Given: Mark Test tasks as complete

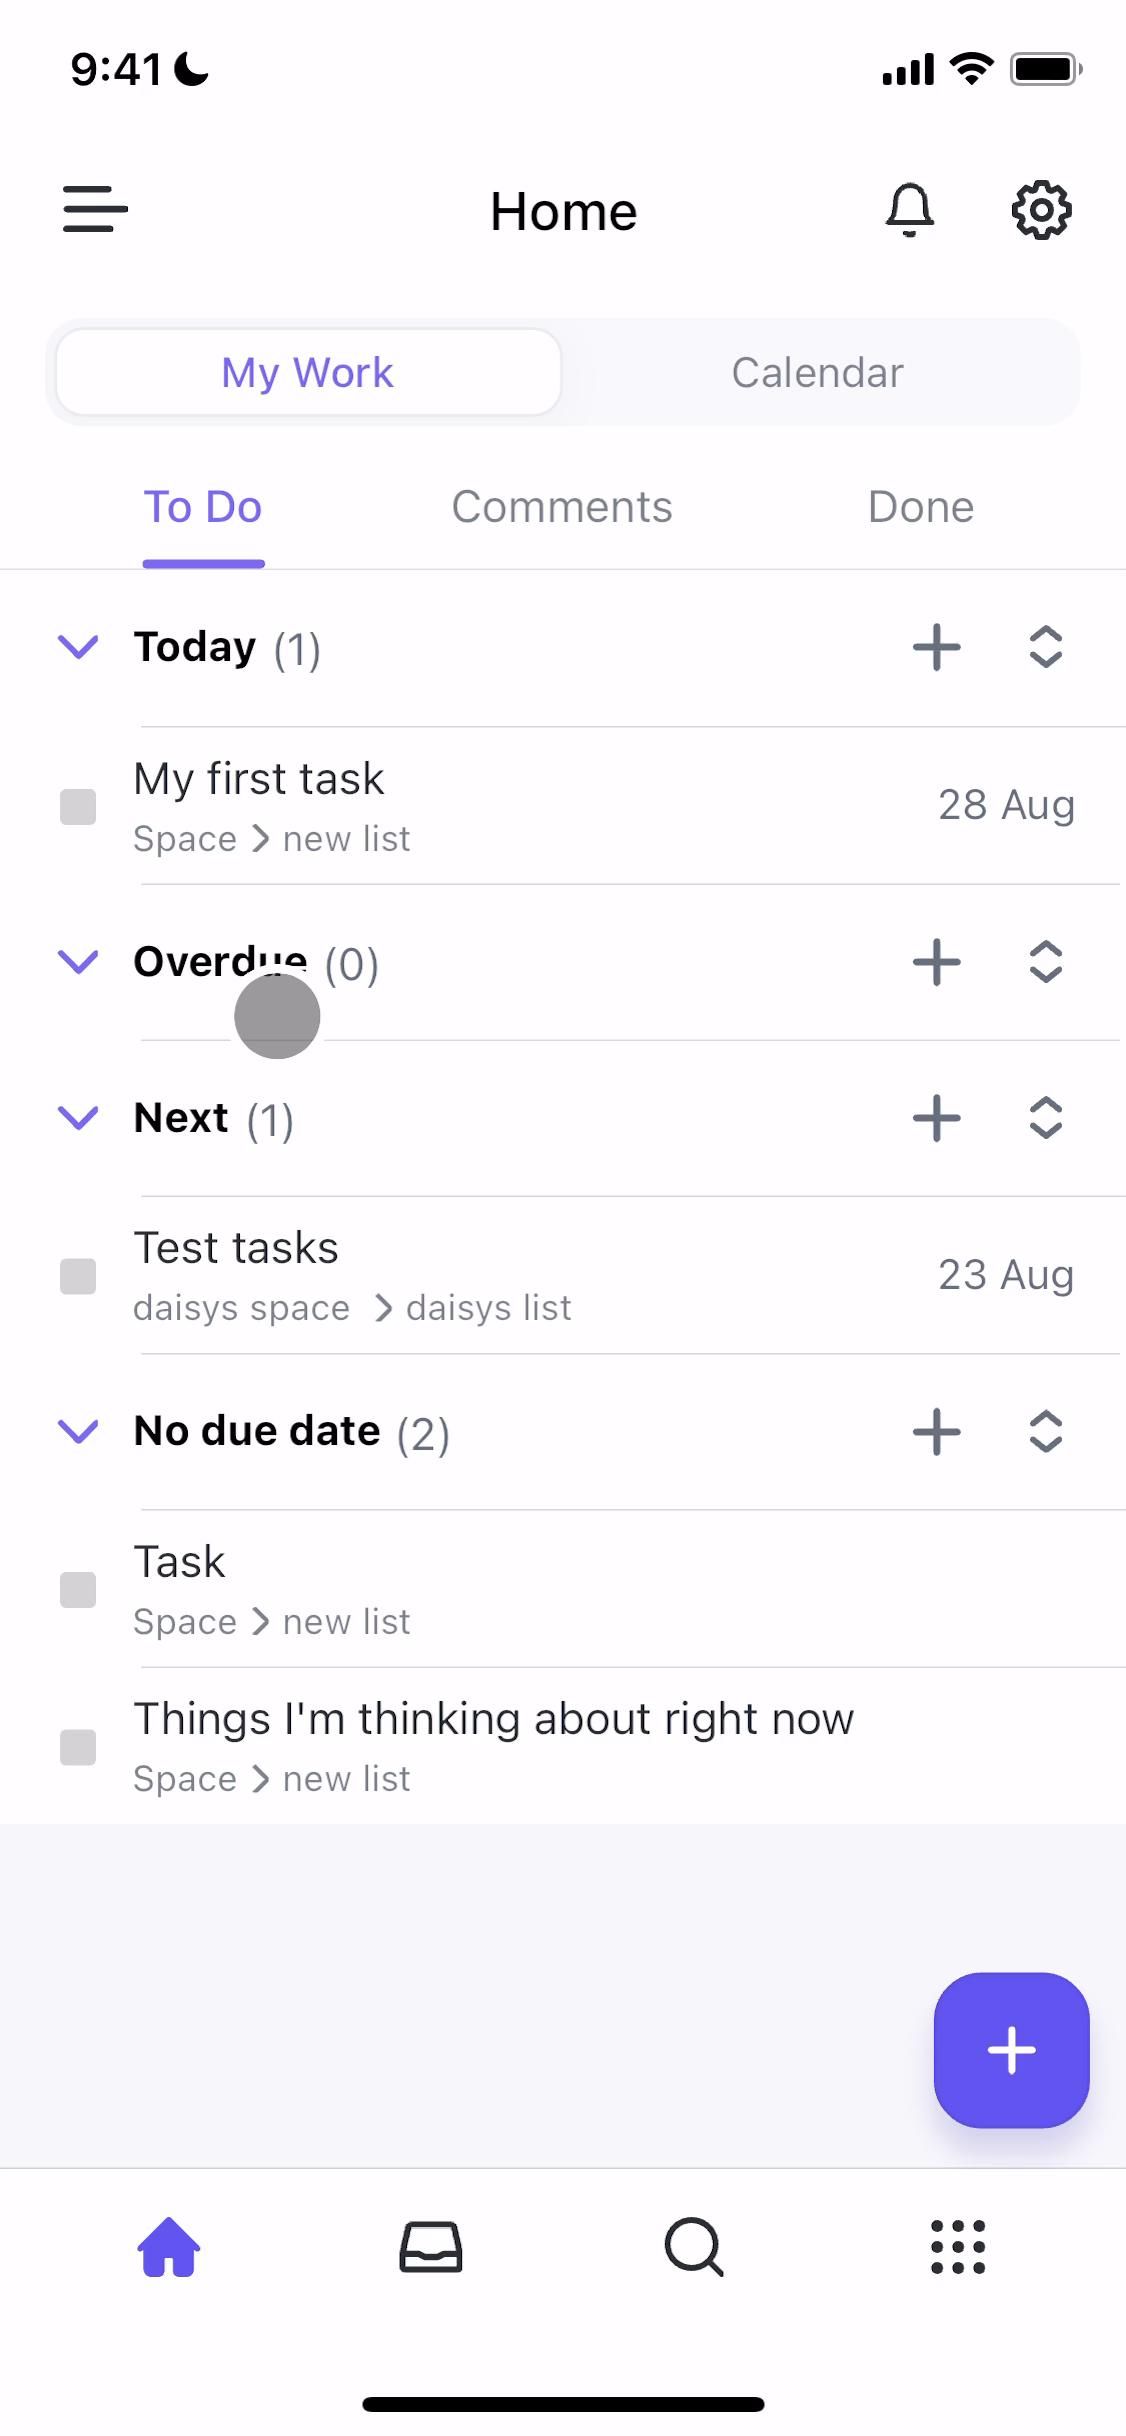Looking at the screenshot, I should point(78,1276).
